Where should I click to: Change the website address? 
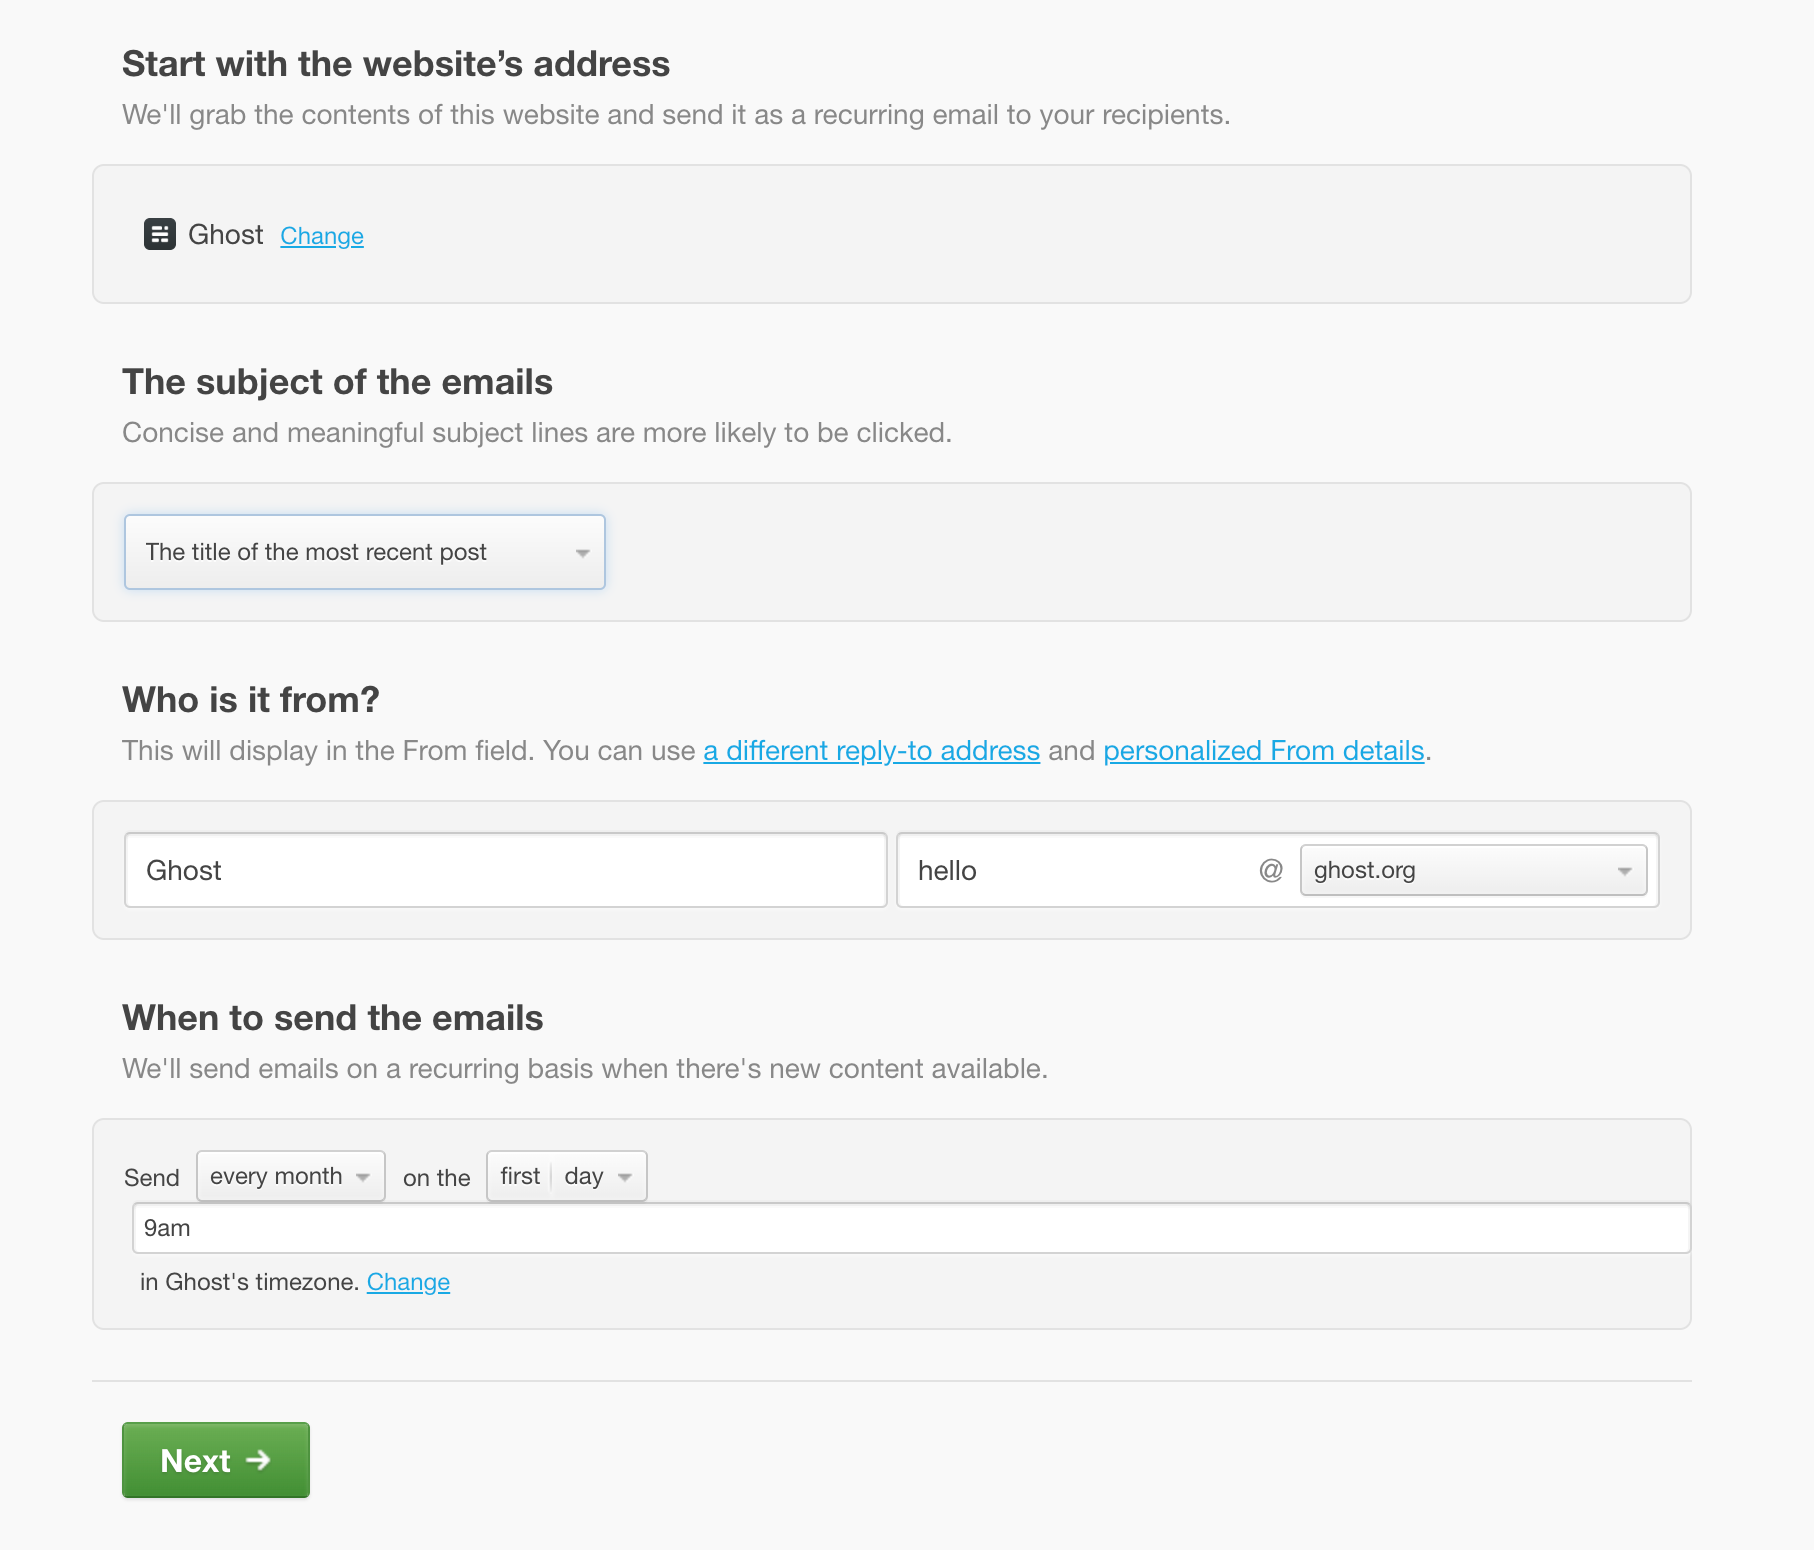tap(321, 236)
